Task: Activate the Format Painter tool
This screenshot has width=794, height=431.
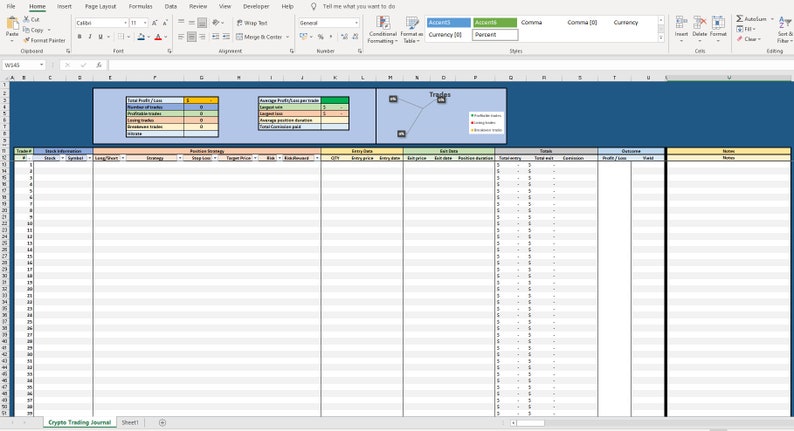Action: (x=45, y=40)
